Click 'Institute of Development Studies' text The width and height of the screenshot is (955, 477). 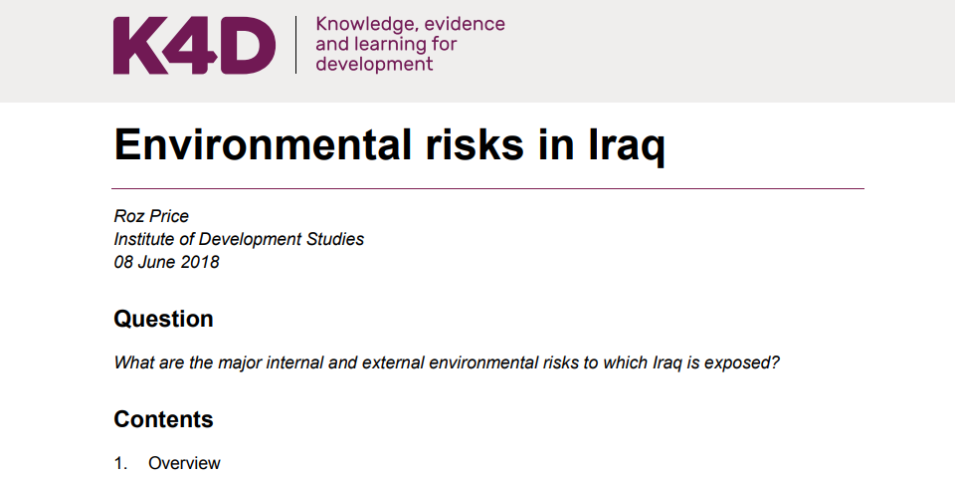pyautogui.click(x=239, y=239)
